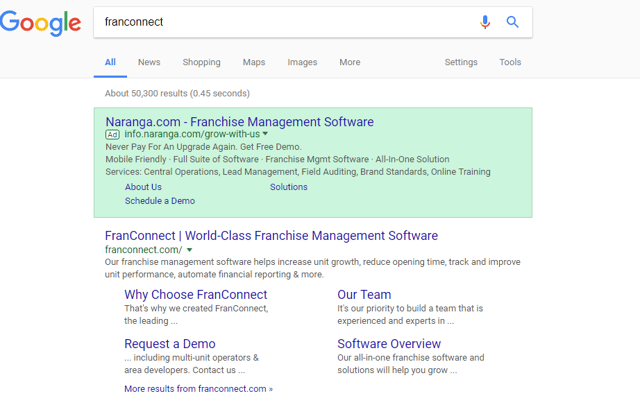This screenshot has width=640, height=405.
Task: Open the Our Team link
Action: 364,294
